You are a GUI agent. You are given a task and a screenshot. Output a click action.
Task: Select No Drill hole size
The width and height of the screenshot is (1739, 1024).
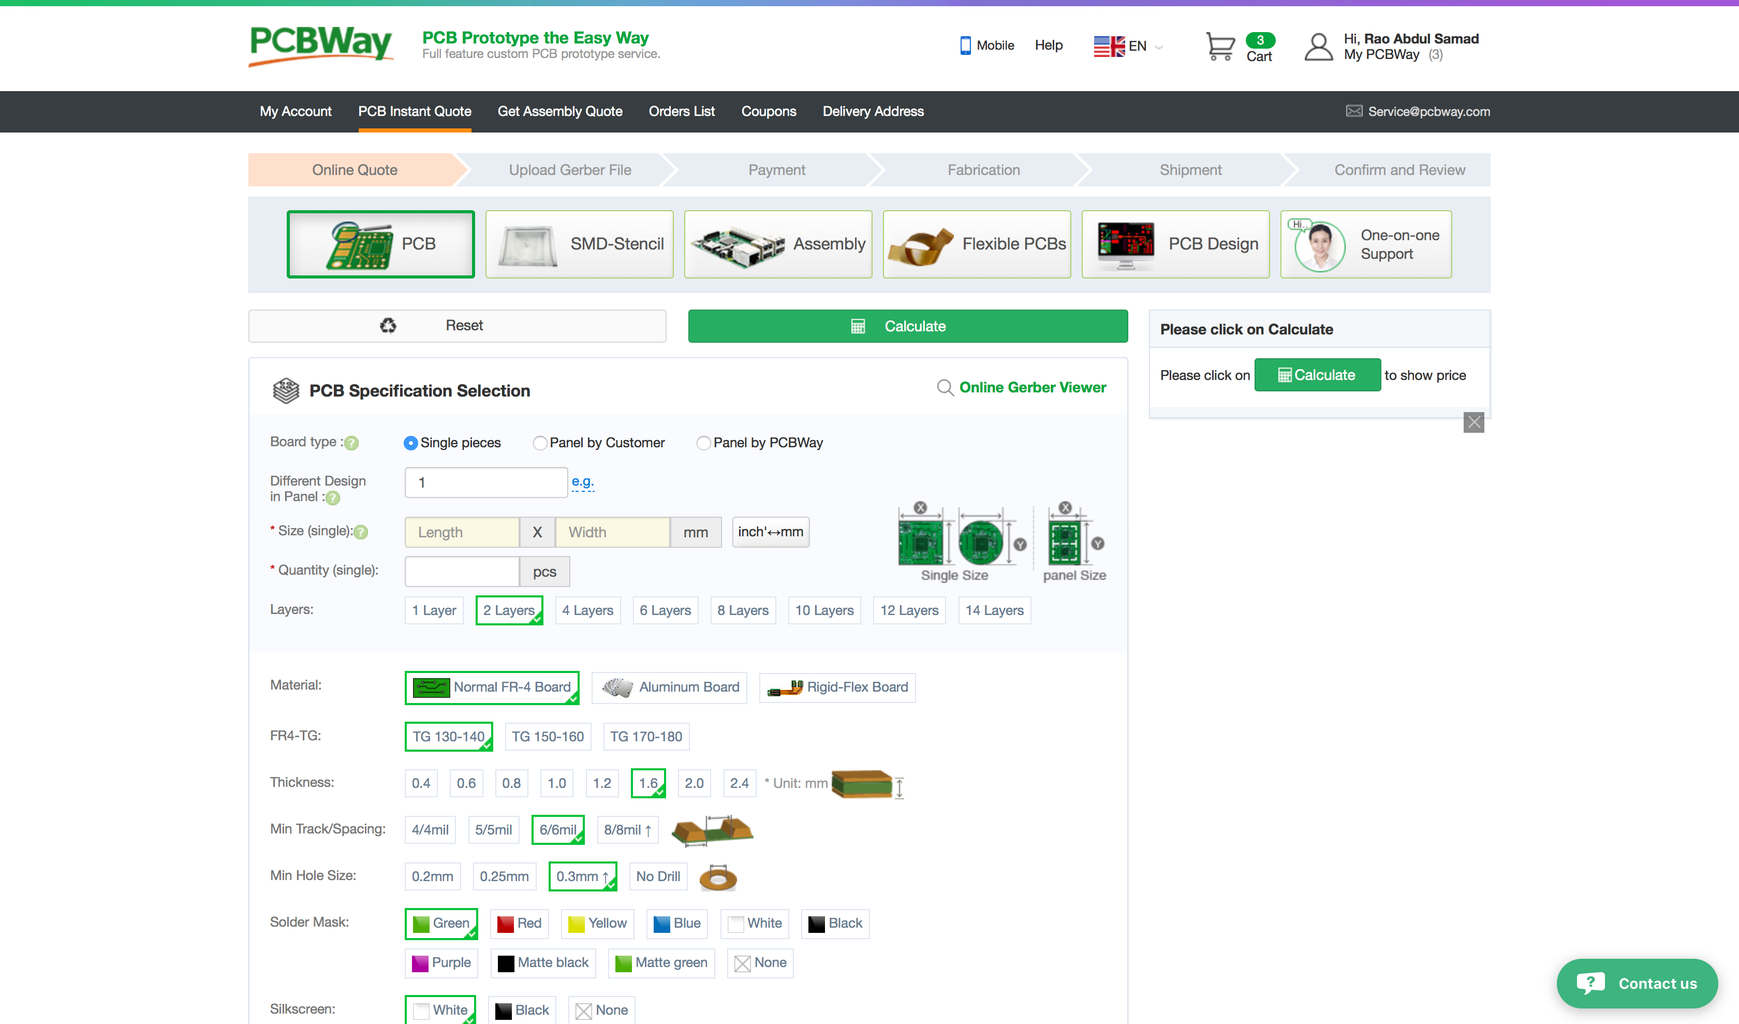[658, 877]
